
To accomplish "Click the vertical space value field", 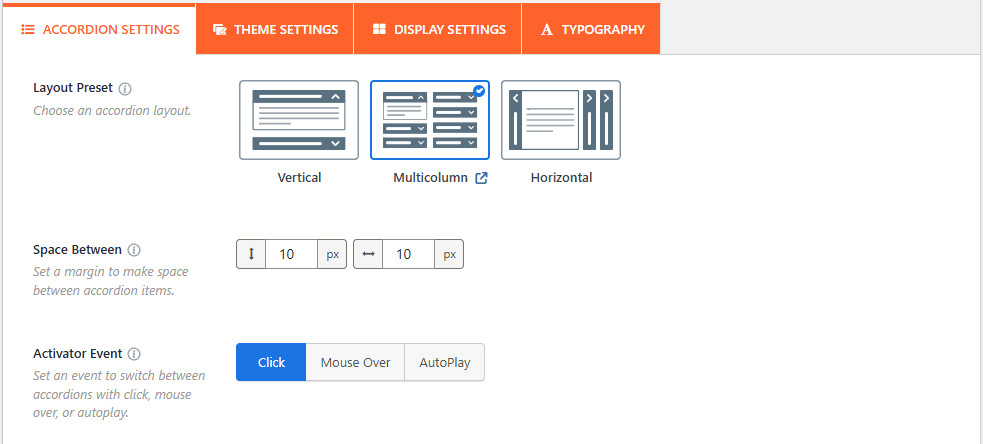I will pyautogui.click(x=291, y=255).
